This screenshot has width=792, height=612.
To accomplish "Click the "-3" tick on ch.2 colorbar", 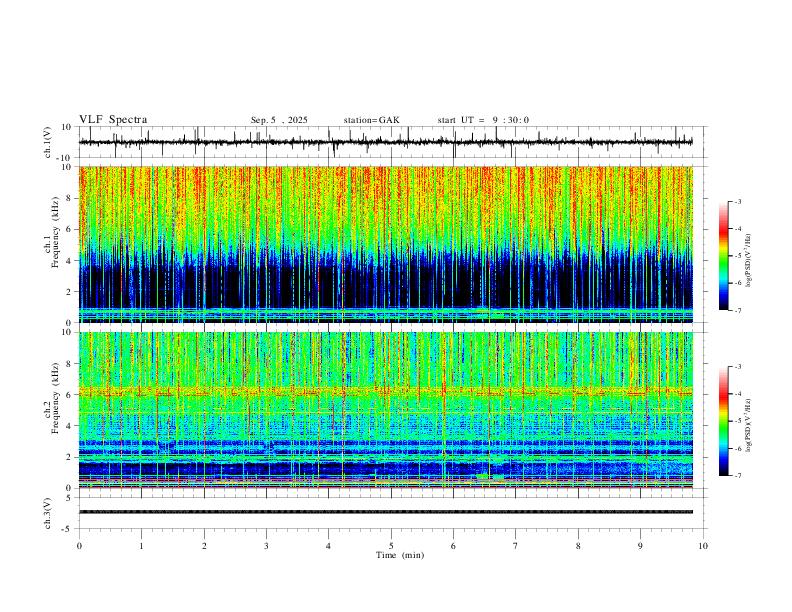I will coord(737,367).
